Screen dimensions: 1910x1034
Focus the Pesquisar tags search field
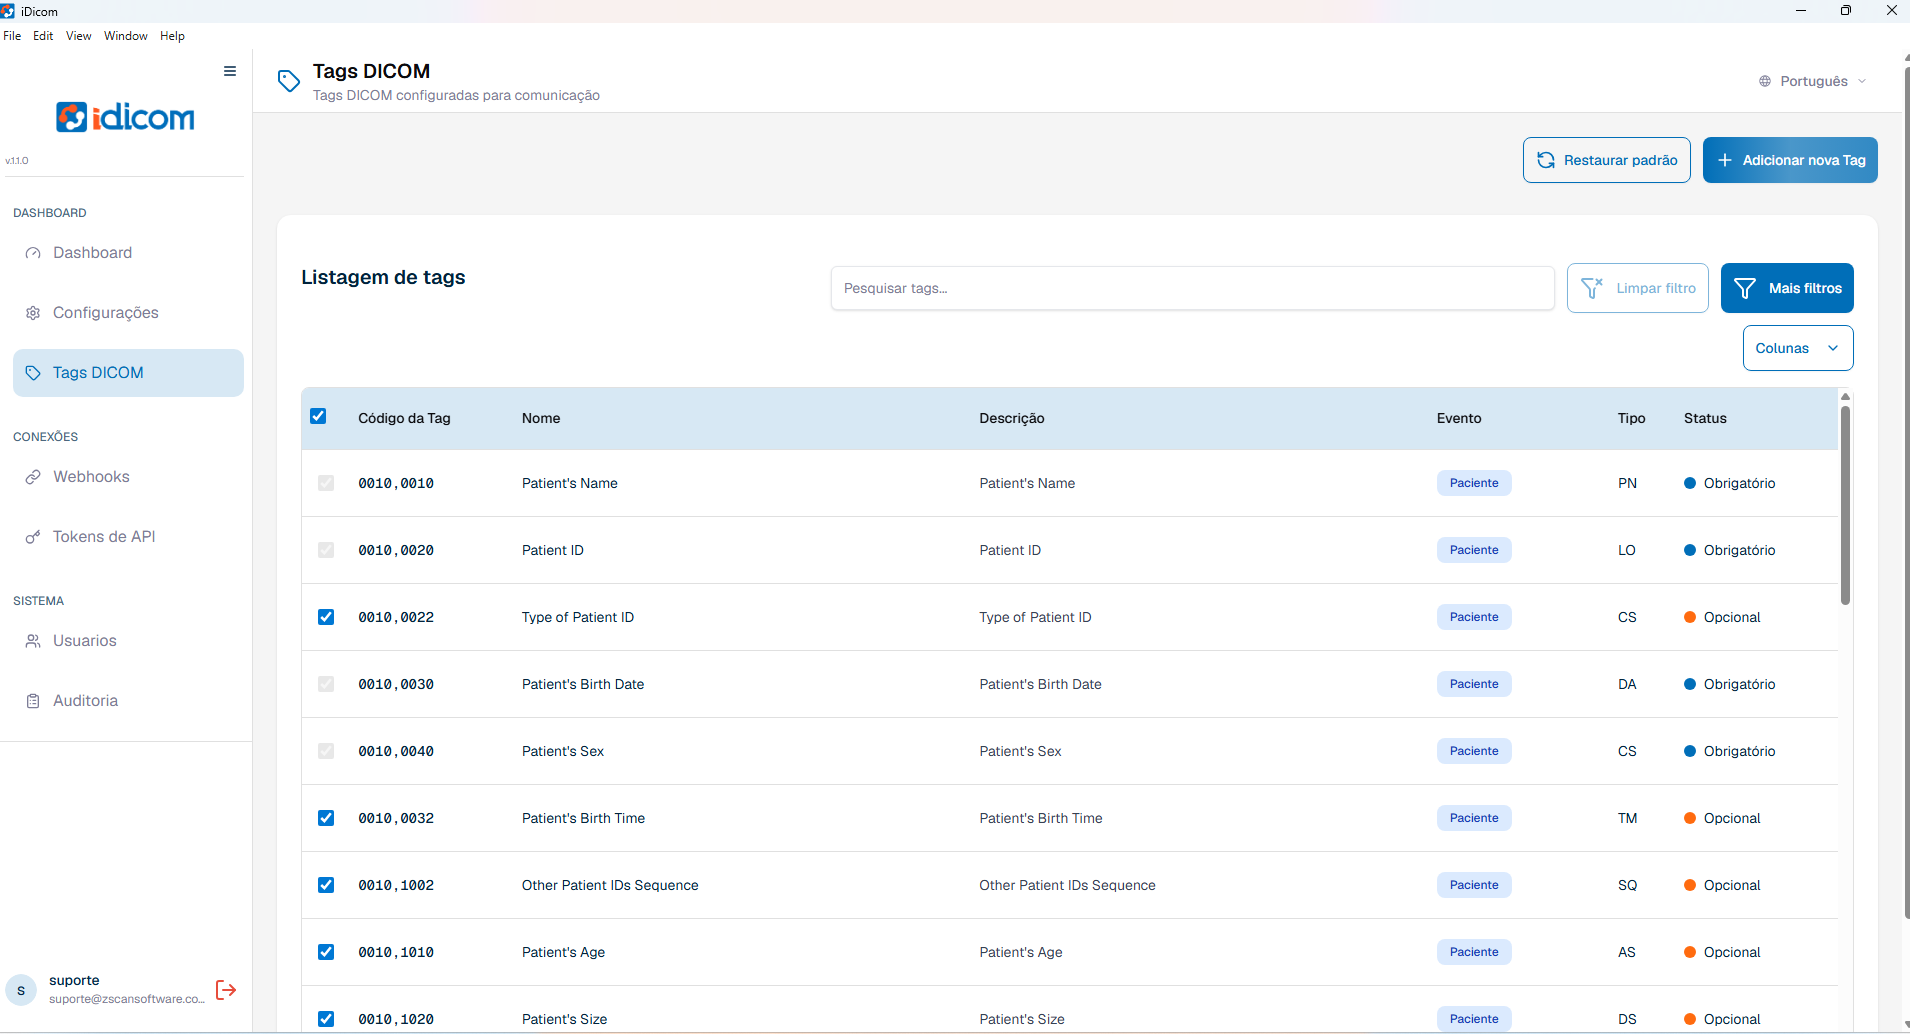[1192, 288]
